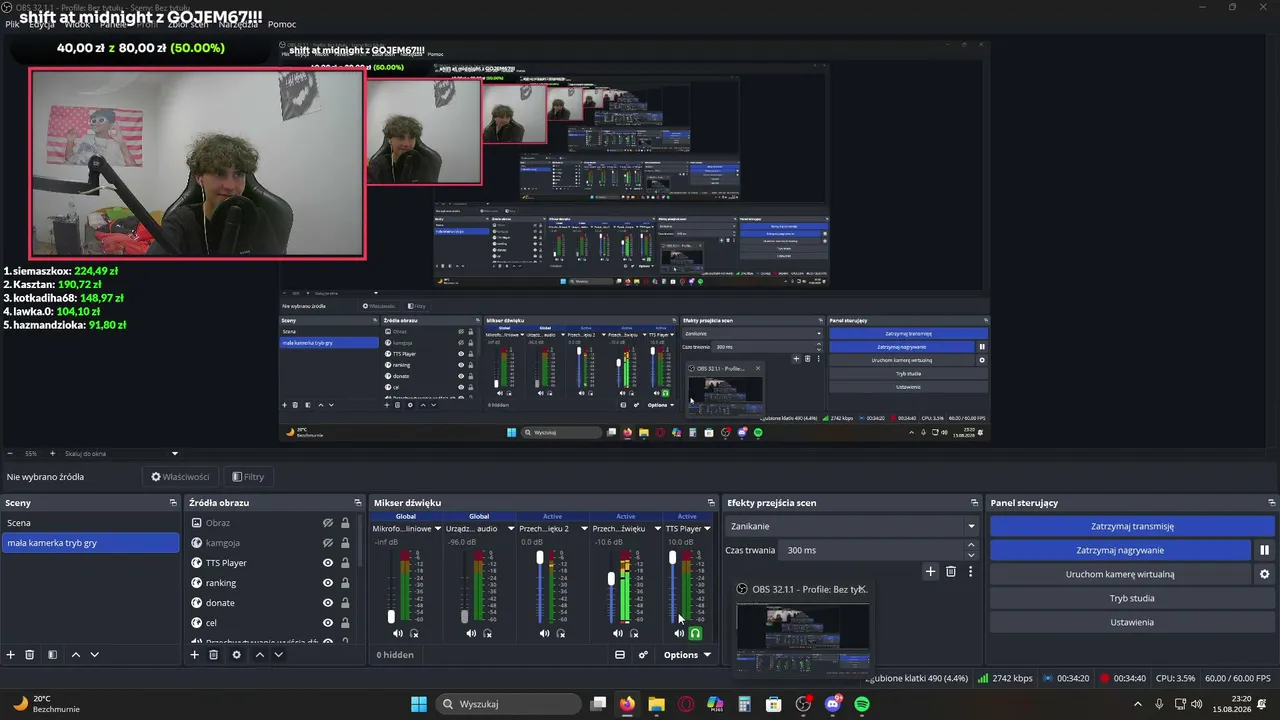Open Spotify from the taskbar
The image size is (1280, 720).
[x=862, y=704]
